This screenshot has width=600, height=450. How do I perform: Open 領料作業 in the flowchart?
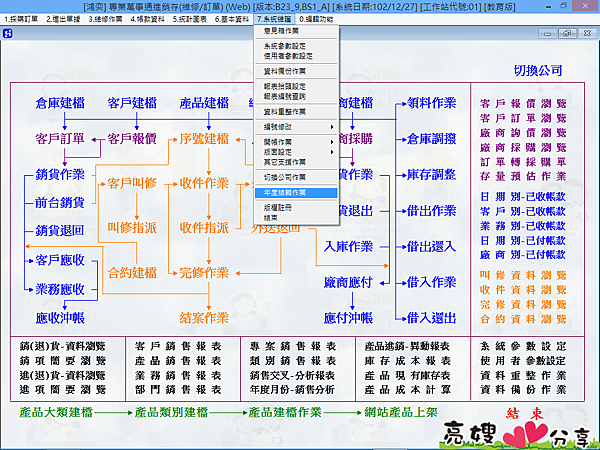click(x=432, y=103)
